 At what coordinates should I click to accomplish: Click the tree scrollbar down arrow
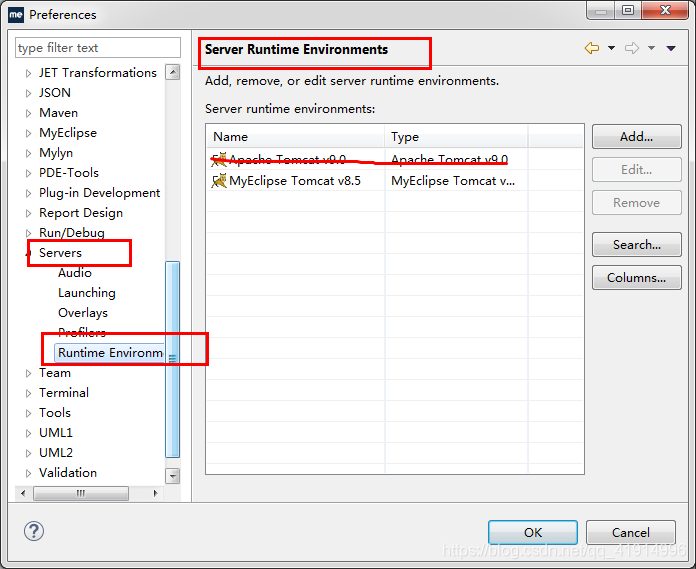pos(173,476)
